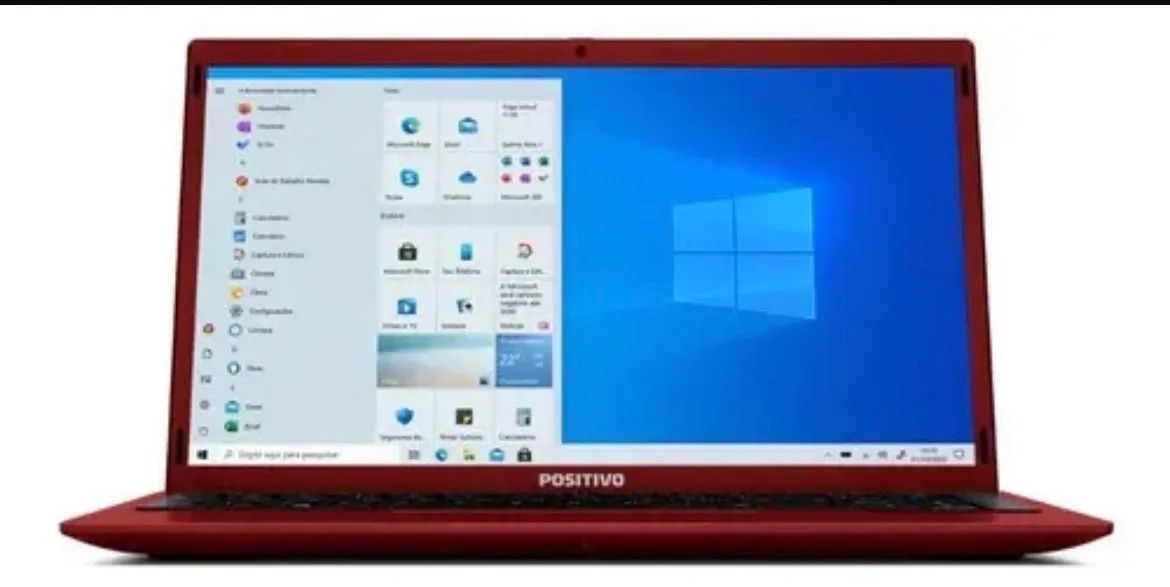Open the Filmes e TV tile

[407, 307]
